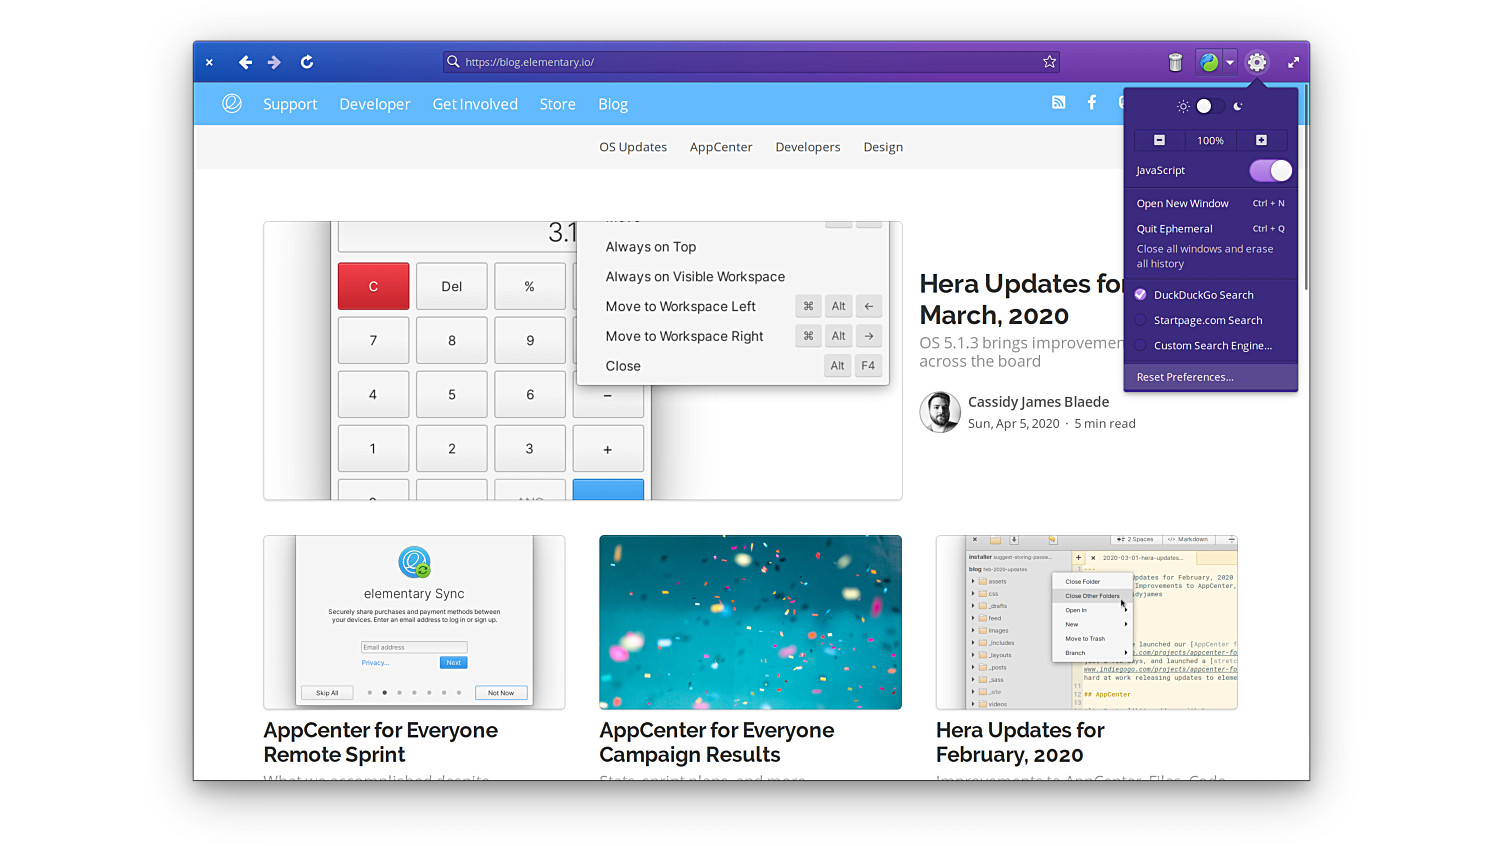1504x846 pixels.
Task: Go back using the back arrow
Action: pos(245,62)
